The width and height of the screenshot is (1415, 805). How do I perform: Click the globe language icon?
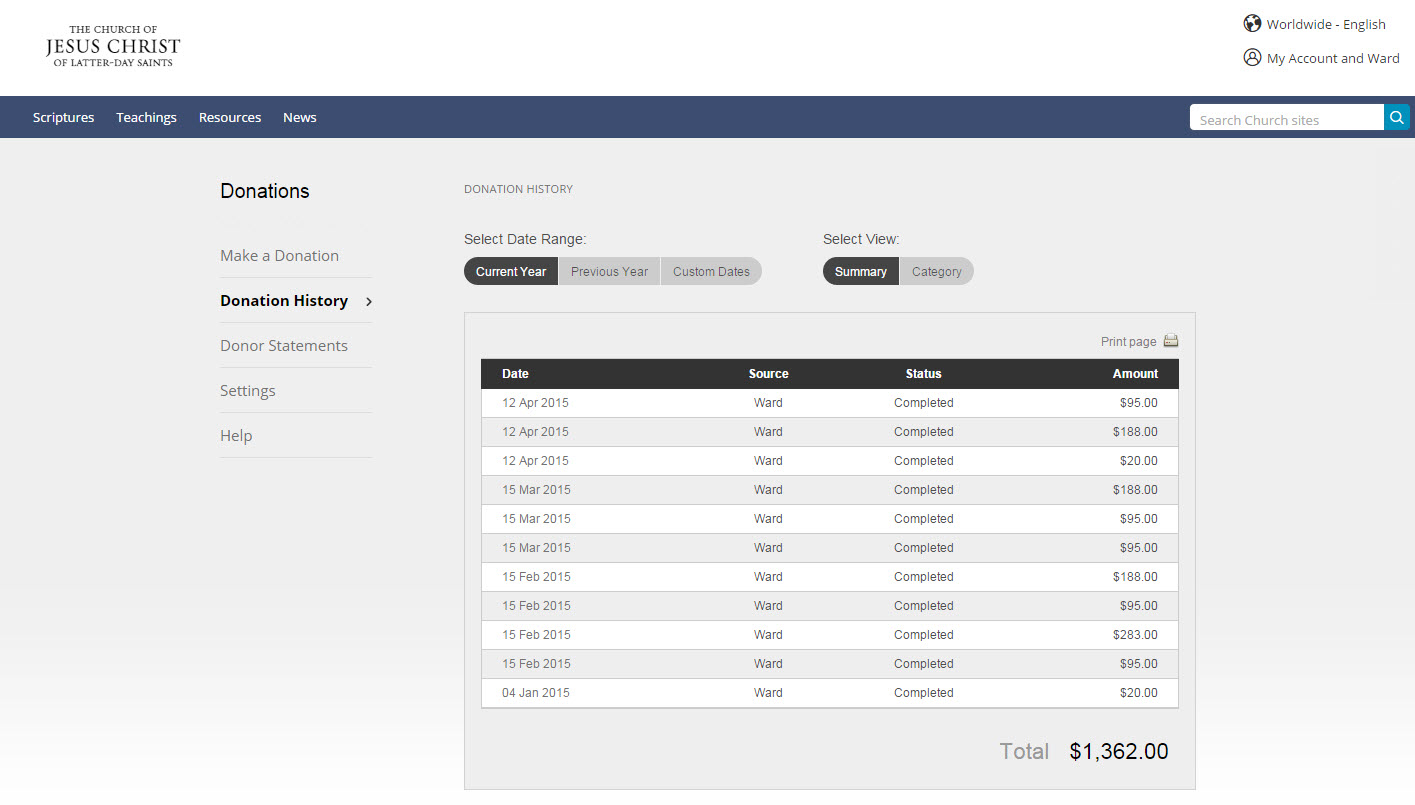pyautogui.click(x=1252, y=23)
